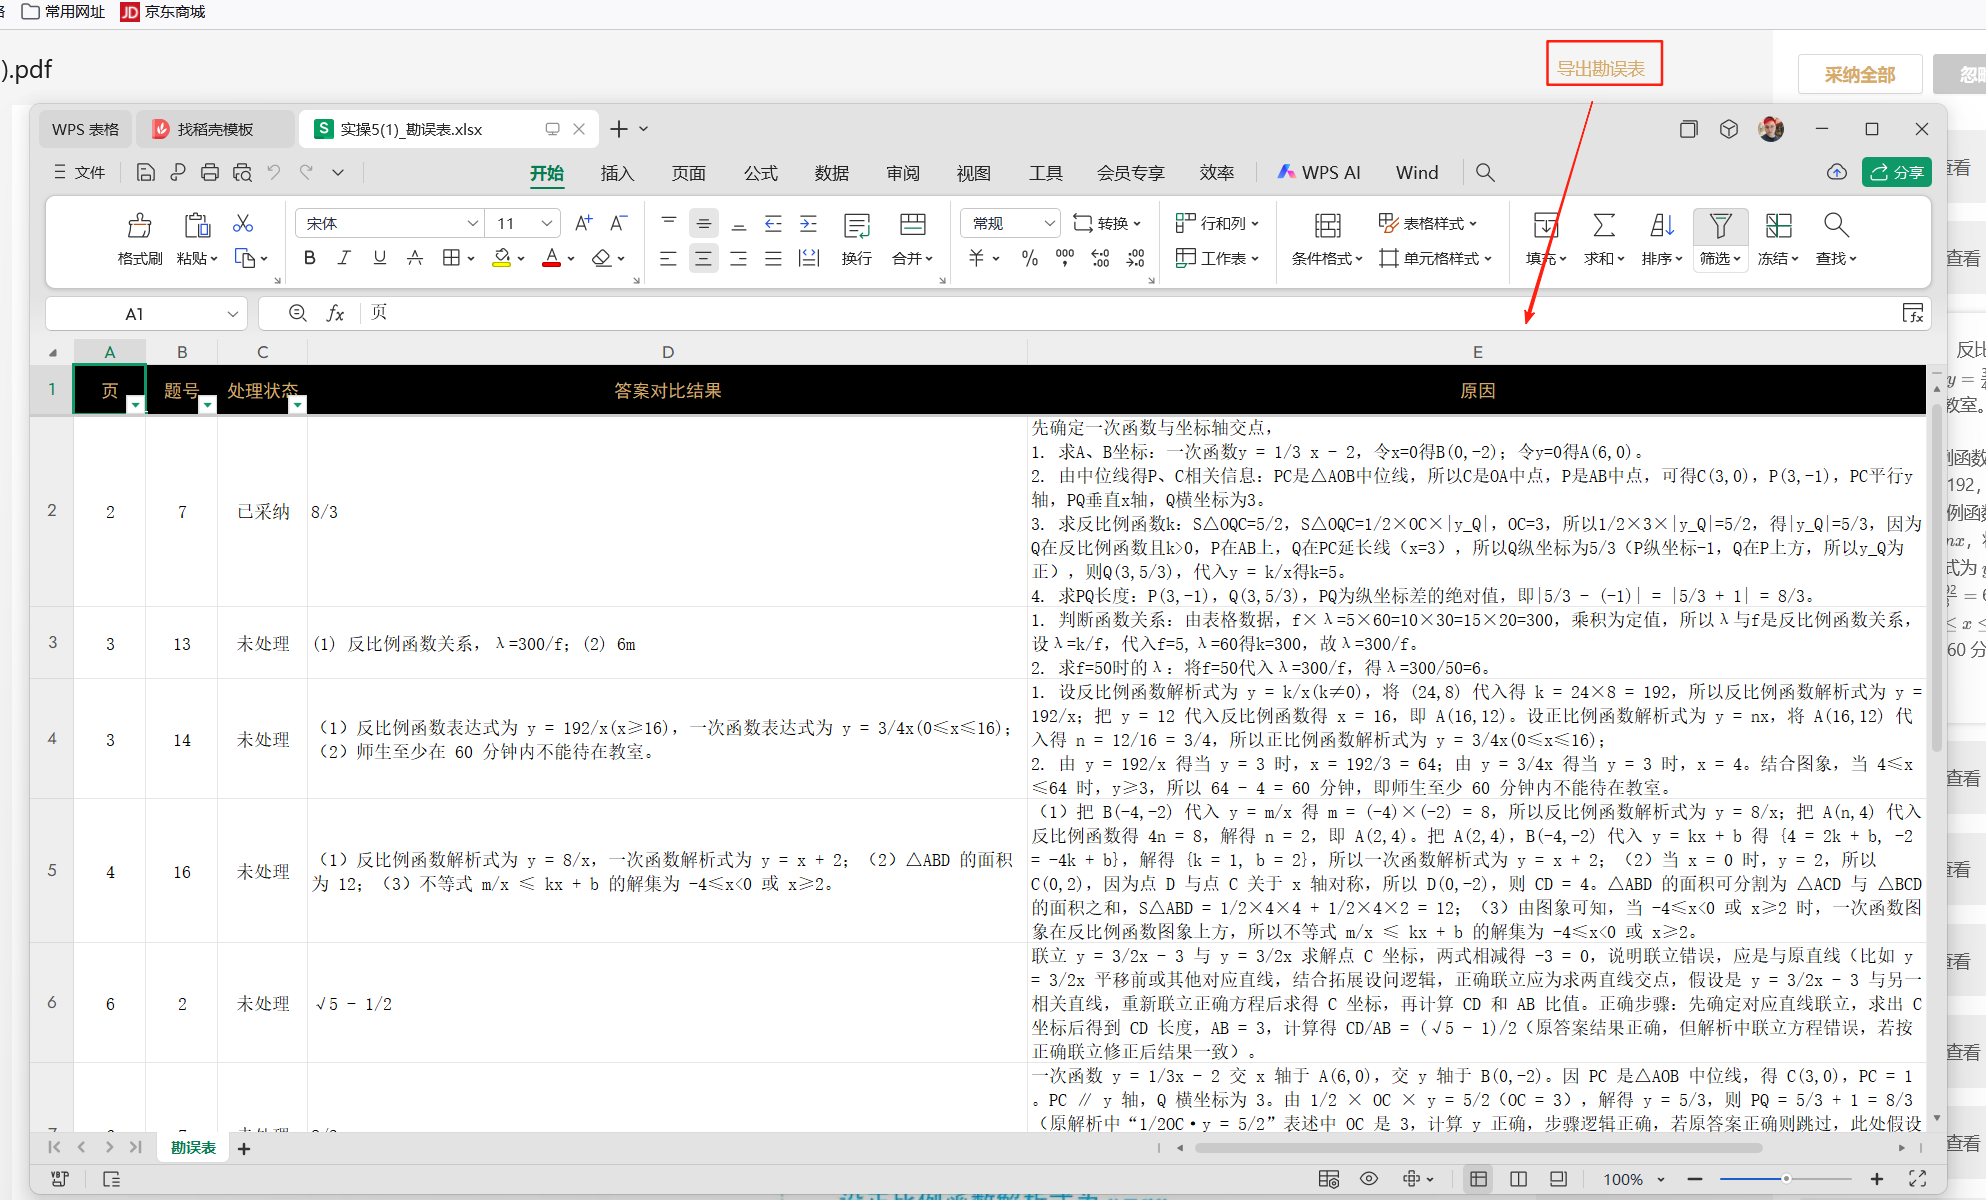Toggle underline formatting
The height and width of the screenshot is (1200, 1986).
pos(379,258)
